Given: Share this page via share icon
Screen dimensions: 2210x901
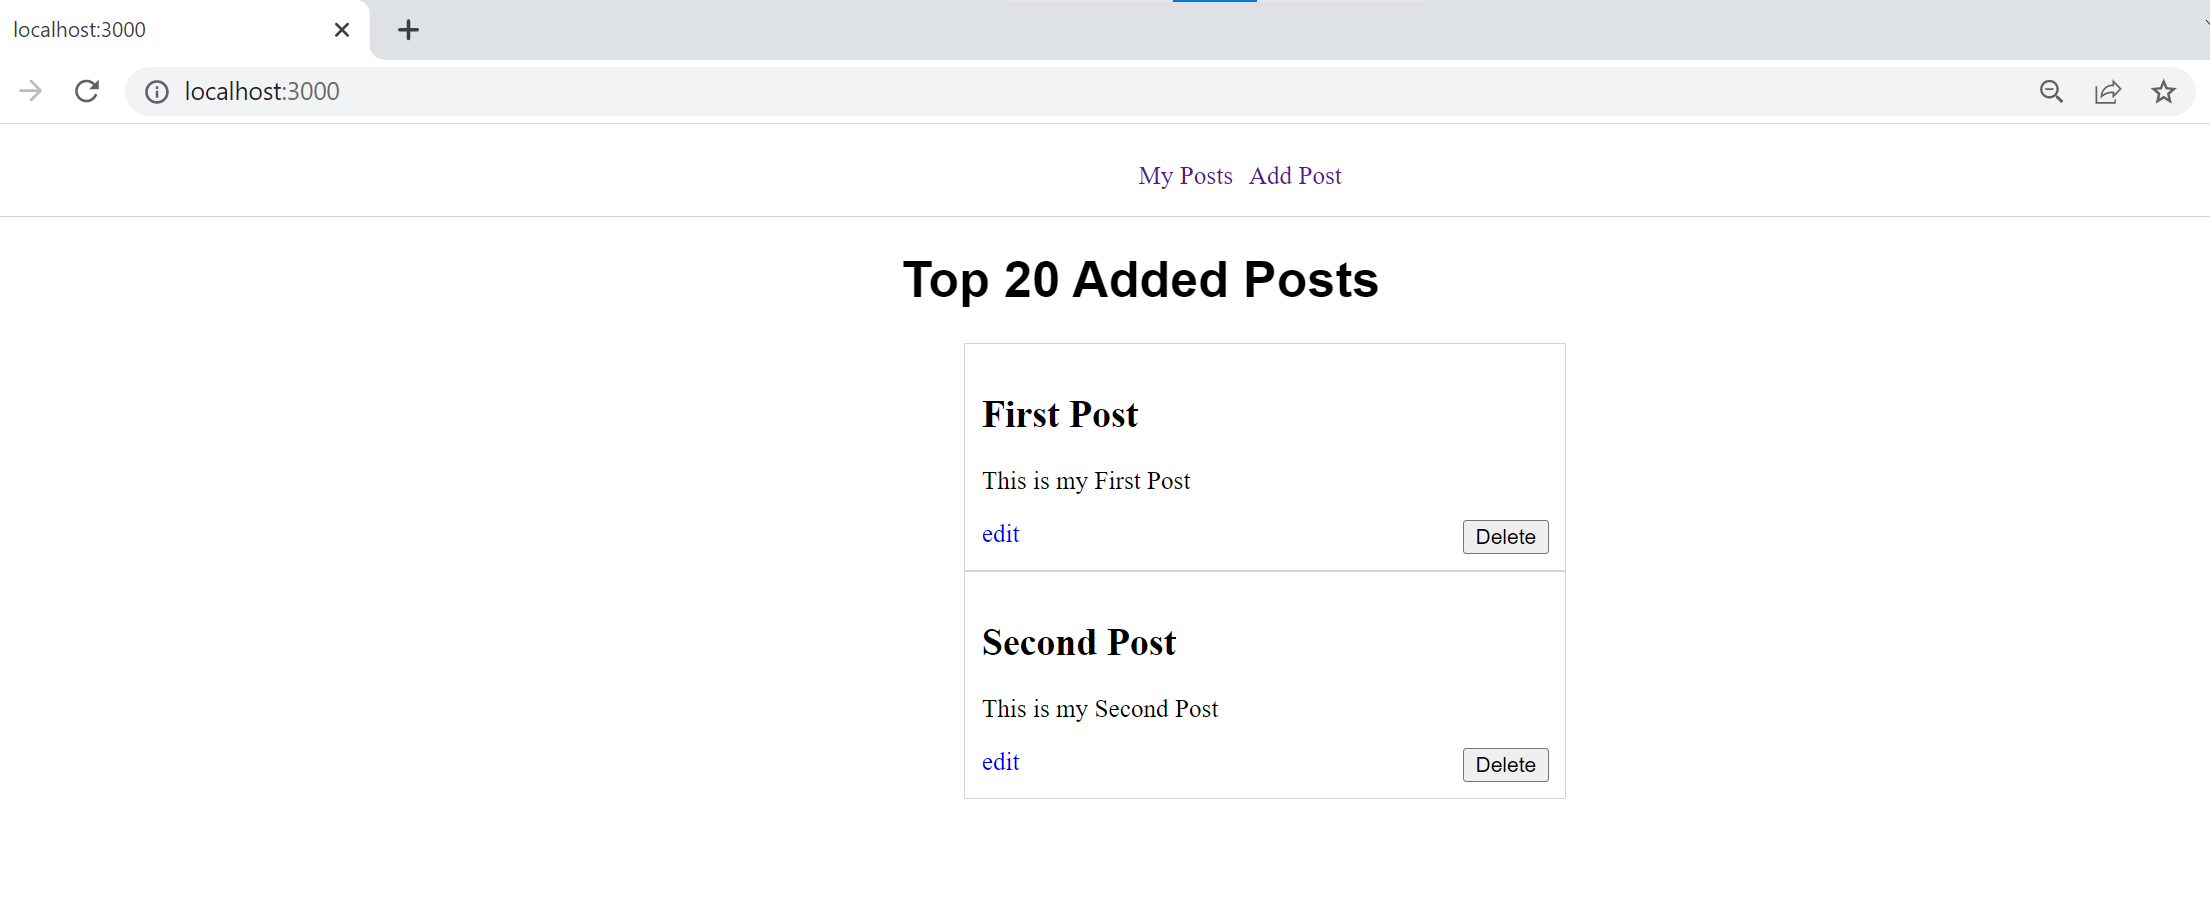Looking at the screenshot, I should [2107, 92].
